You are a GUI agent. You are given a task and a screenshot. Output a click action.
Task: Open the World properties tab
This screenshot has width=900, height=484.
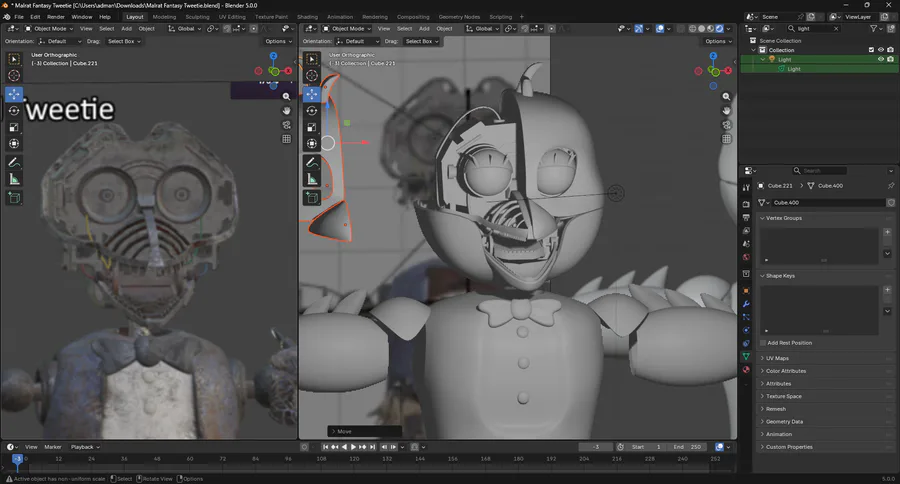[x=746, y=257]
